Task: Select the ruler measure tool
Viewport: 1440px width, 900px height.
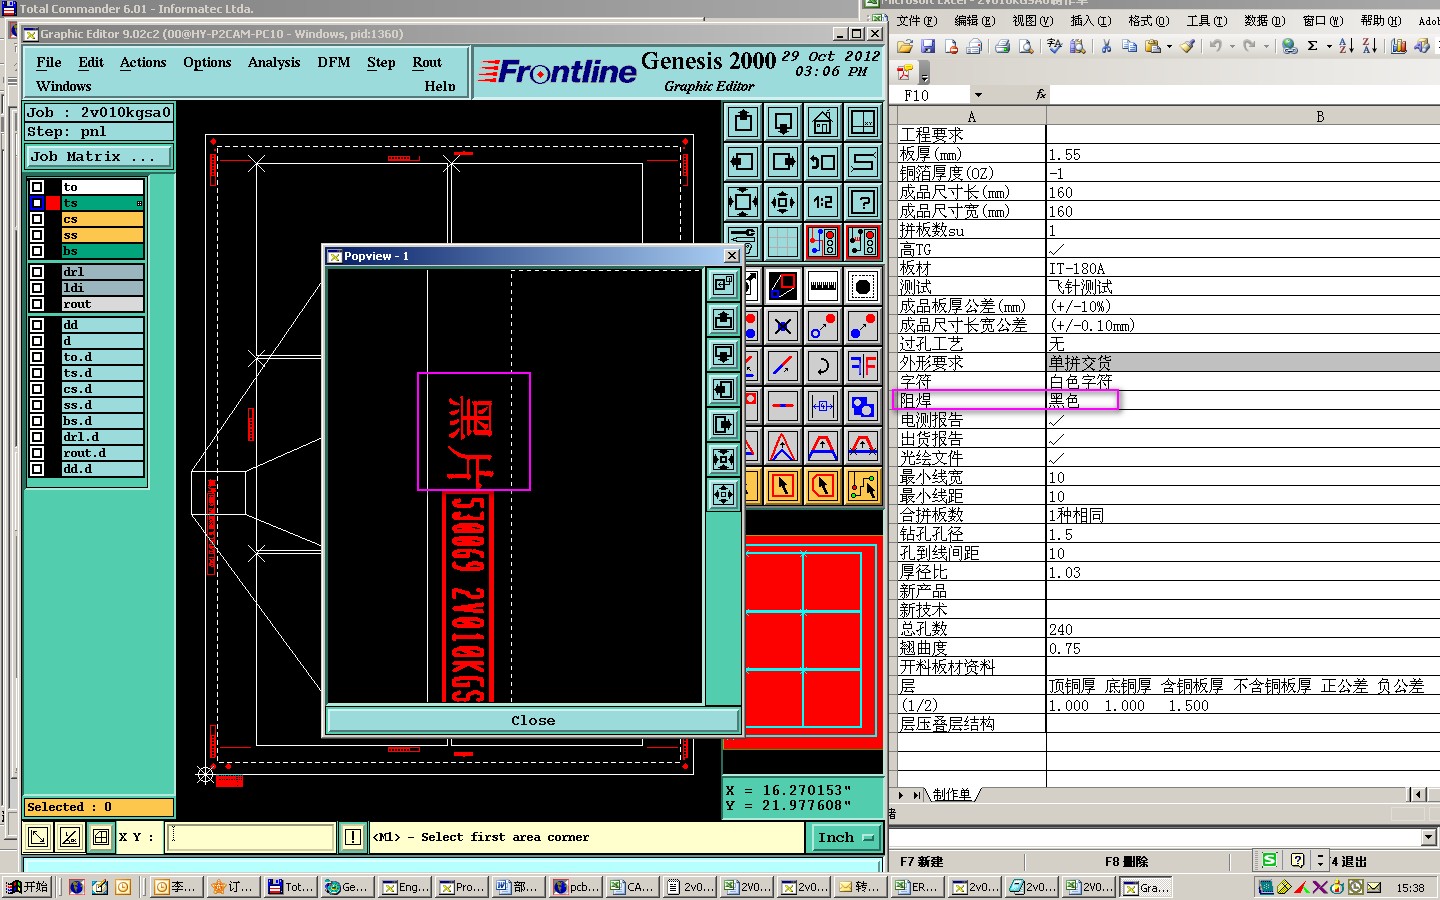Action: coord(823,287)
